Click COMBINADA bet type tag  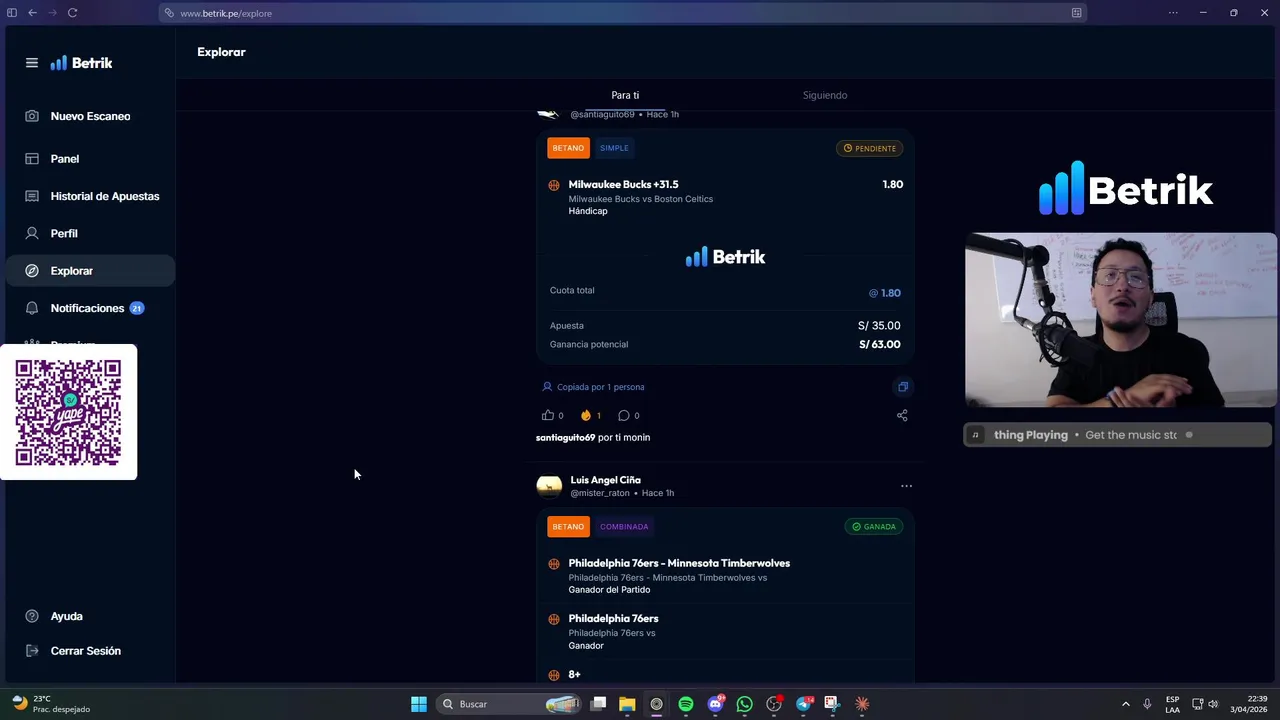pyautogui.click(x=624, y=526)
